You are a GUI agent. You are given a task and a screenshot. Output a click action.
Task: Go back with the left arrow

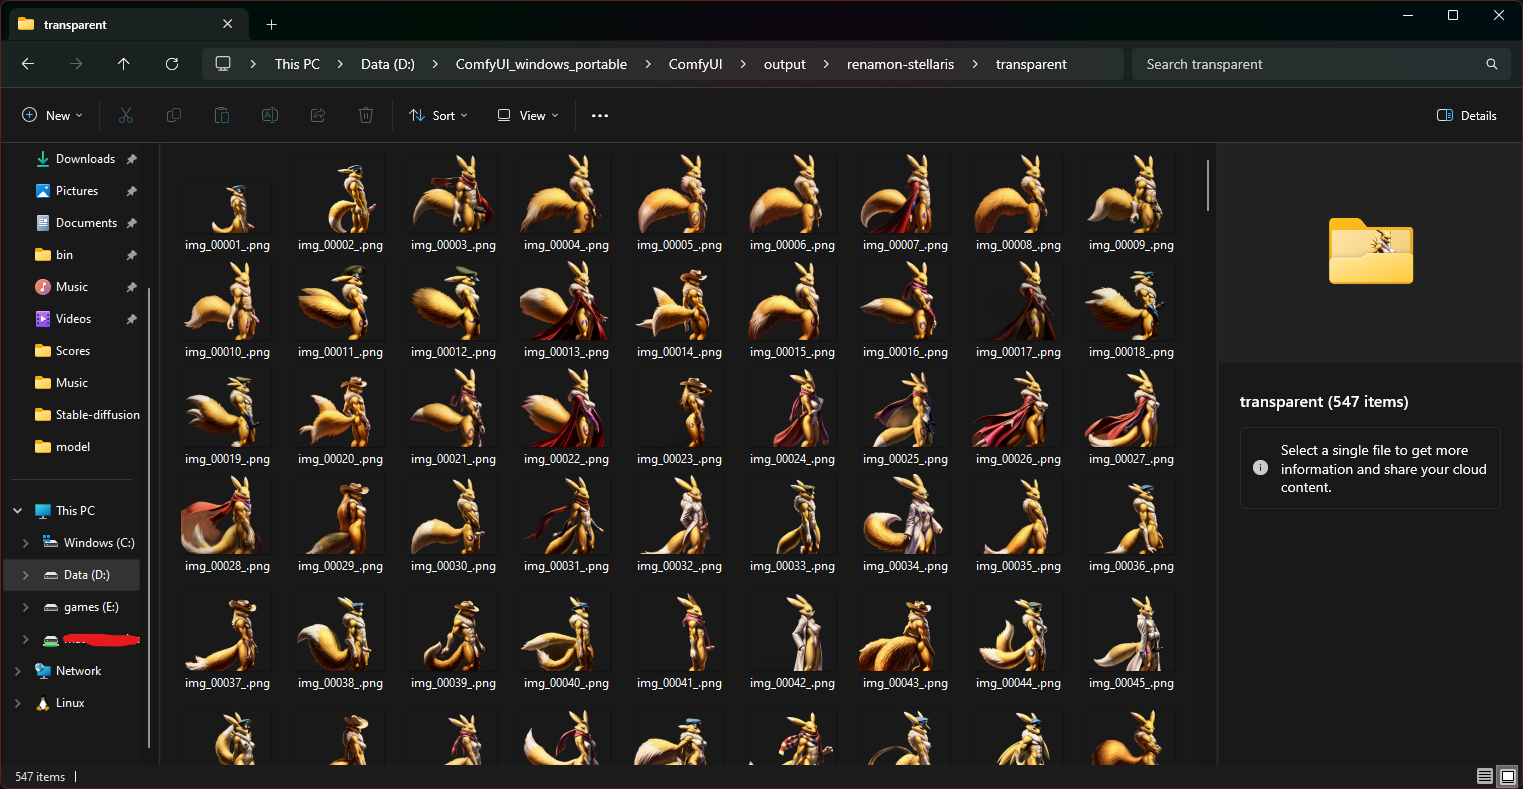click(x=28, y=64)
